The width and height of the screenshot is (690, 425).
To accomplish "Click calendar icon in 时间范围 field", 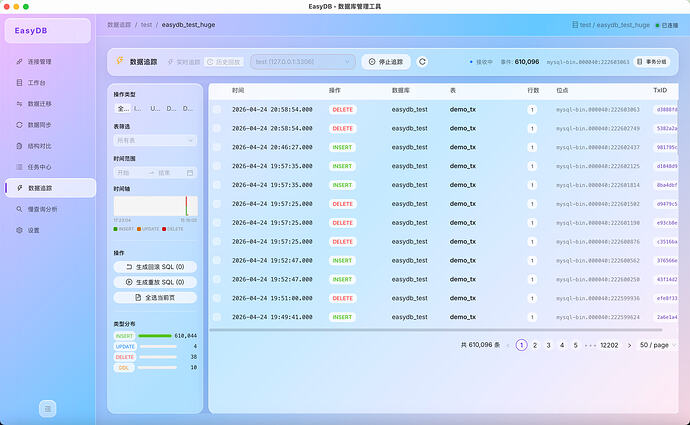I will click(x=190, y=173).
